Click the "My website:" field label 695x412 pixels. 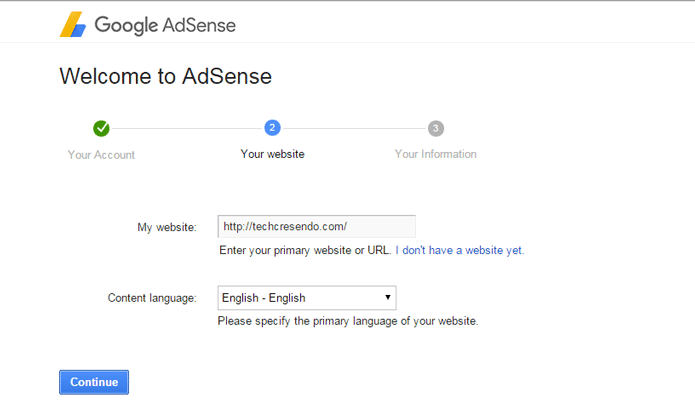coord(167,227)
